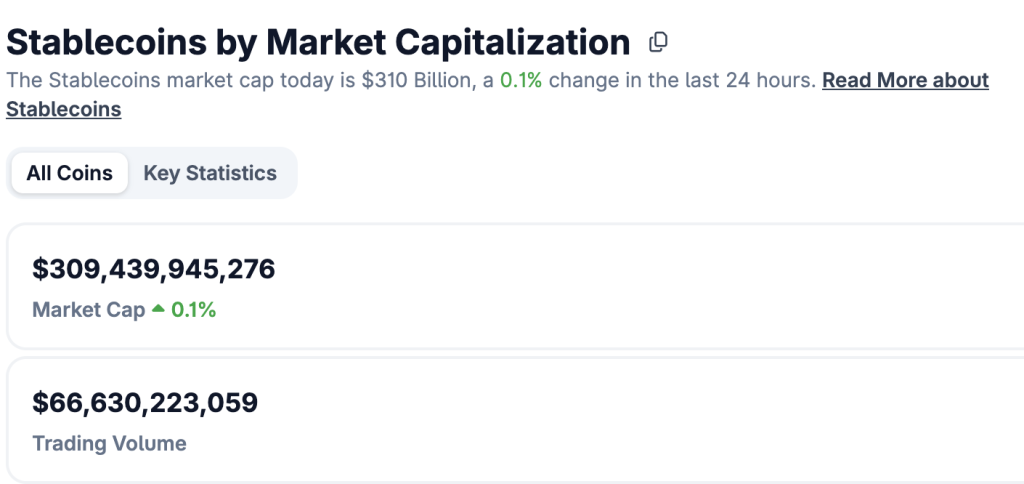Click the Stablecoins by Market Capitalization heading

318,42
